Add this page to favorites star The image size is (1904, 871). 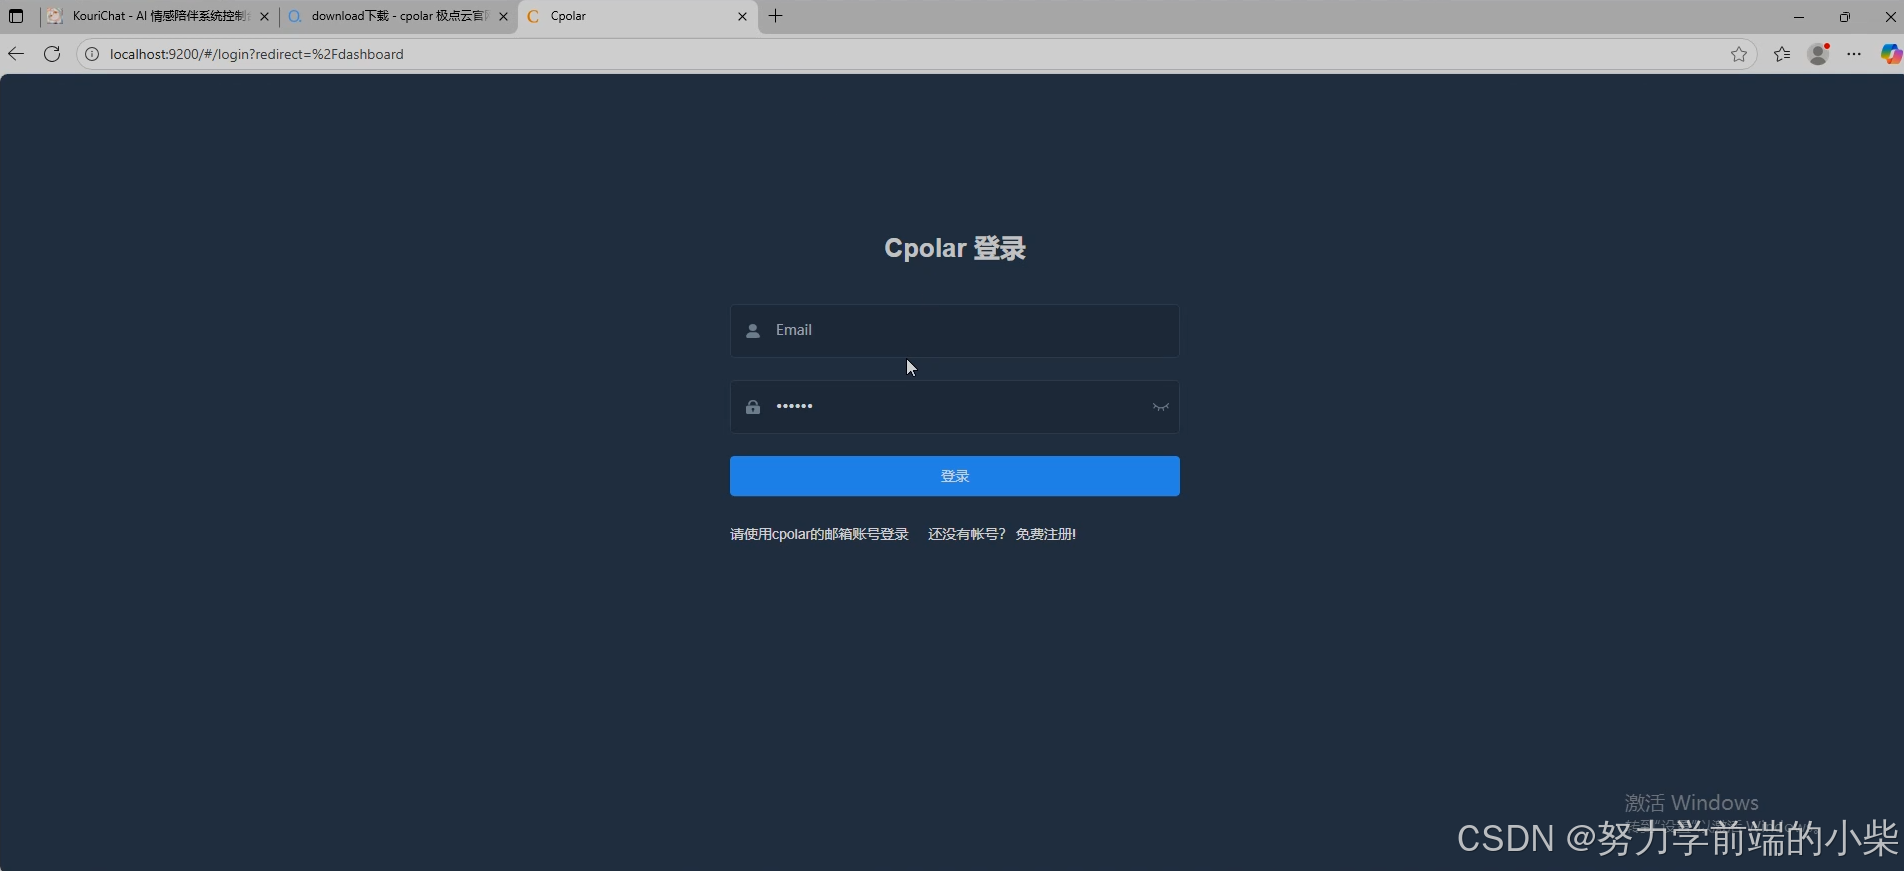[1739, 54]
